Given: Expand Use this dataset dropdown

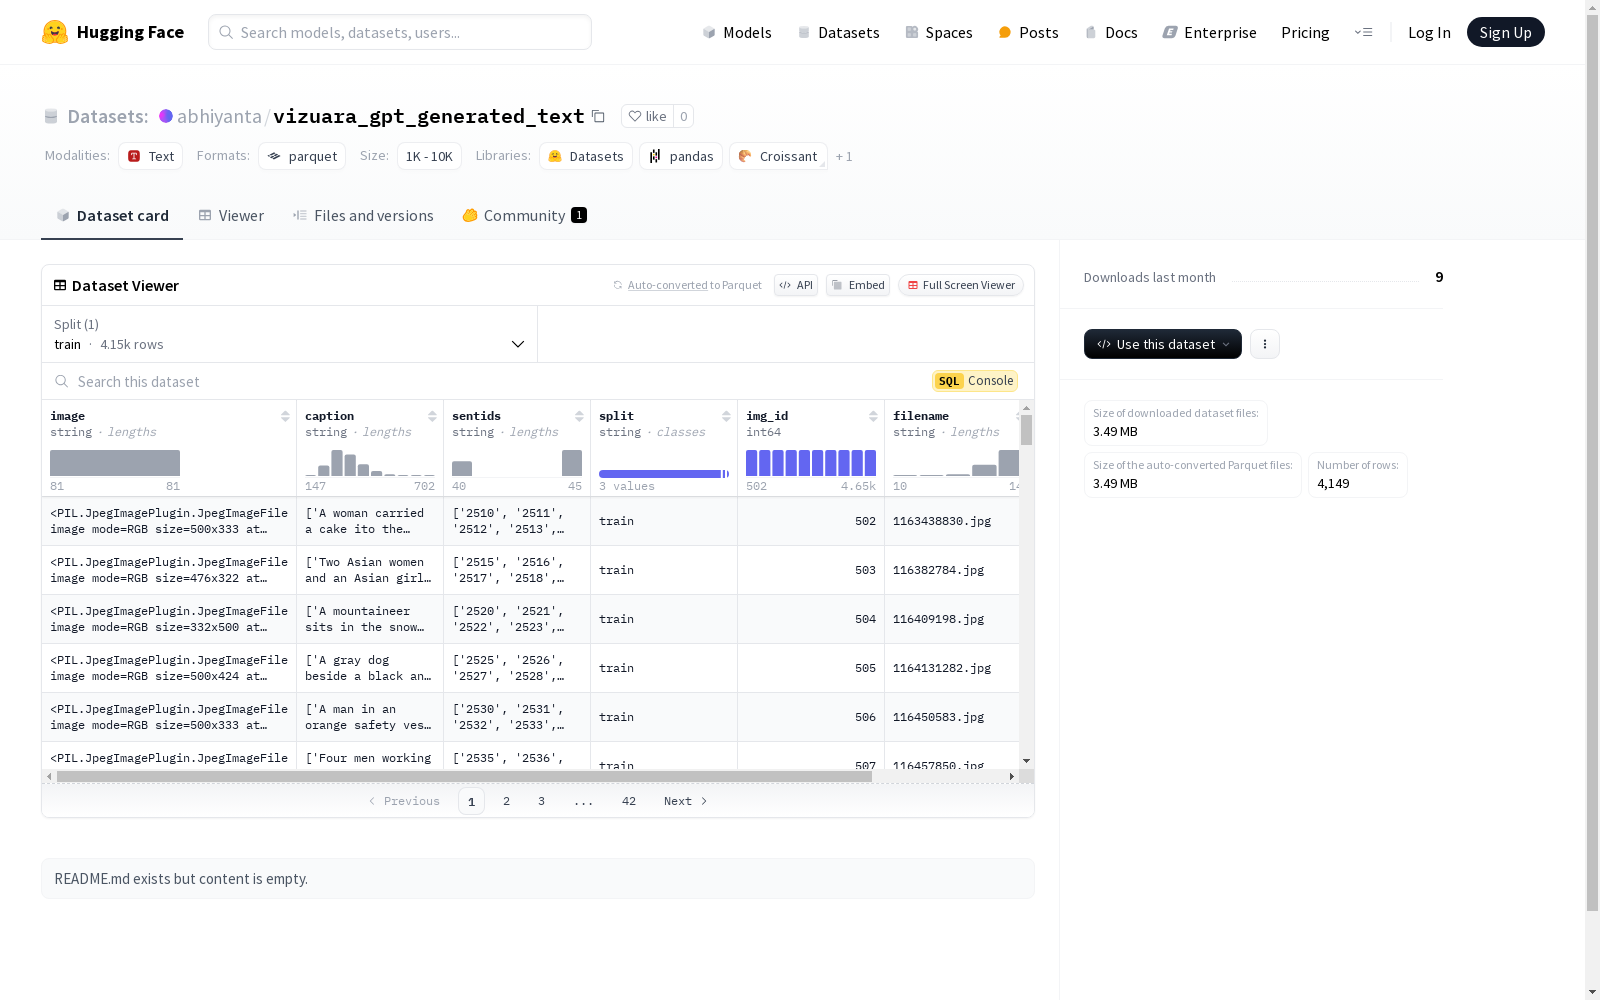Looking at the screenshot, I should coord(1163,344).
